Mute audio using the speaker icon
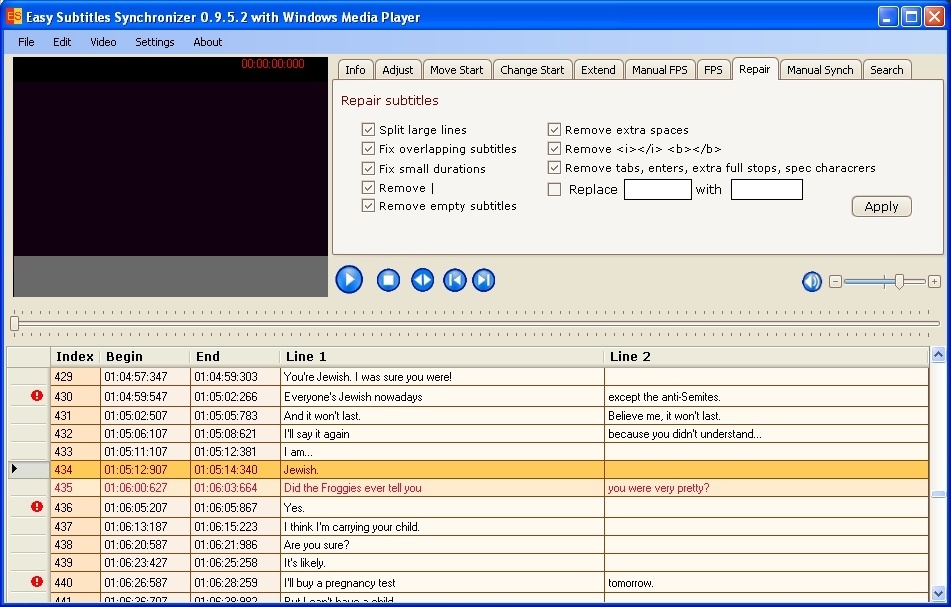 pos(812,281)
